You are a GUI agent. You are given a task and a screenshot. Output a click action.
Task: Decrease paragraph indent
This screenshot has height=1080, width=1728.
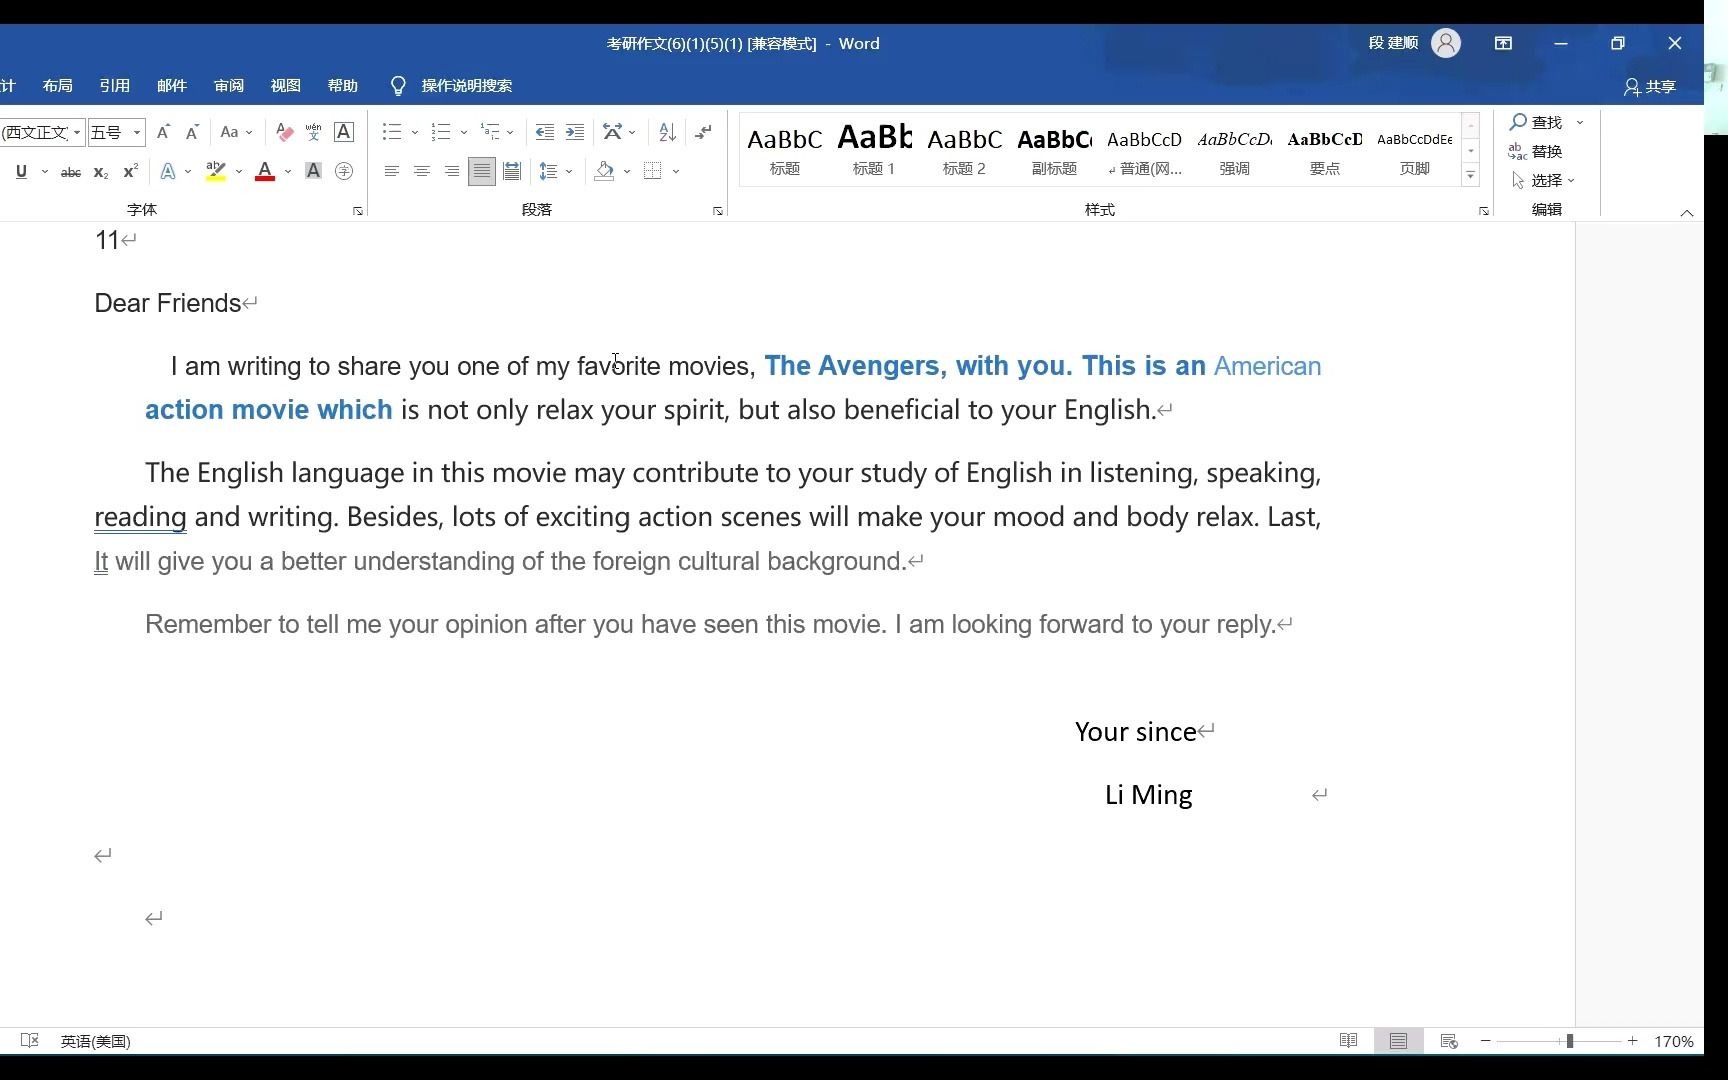[x=544, y=132]
